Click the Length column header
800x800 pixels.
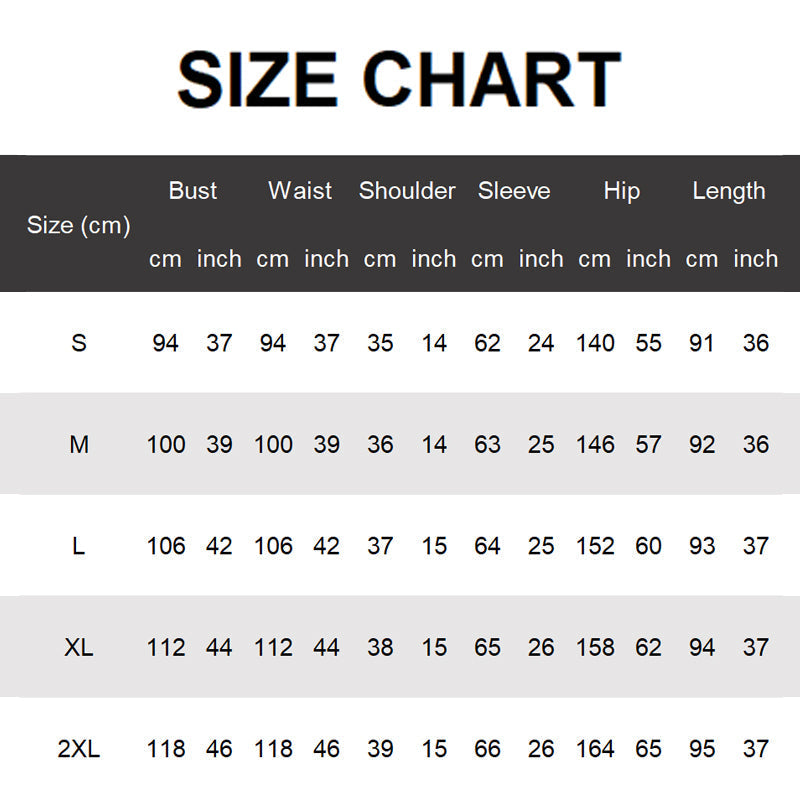click(x=729, y=191)
